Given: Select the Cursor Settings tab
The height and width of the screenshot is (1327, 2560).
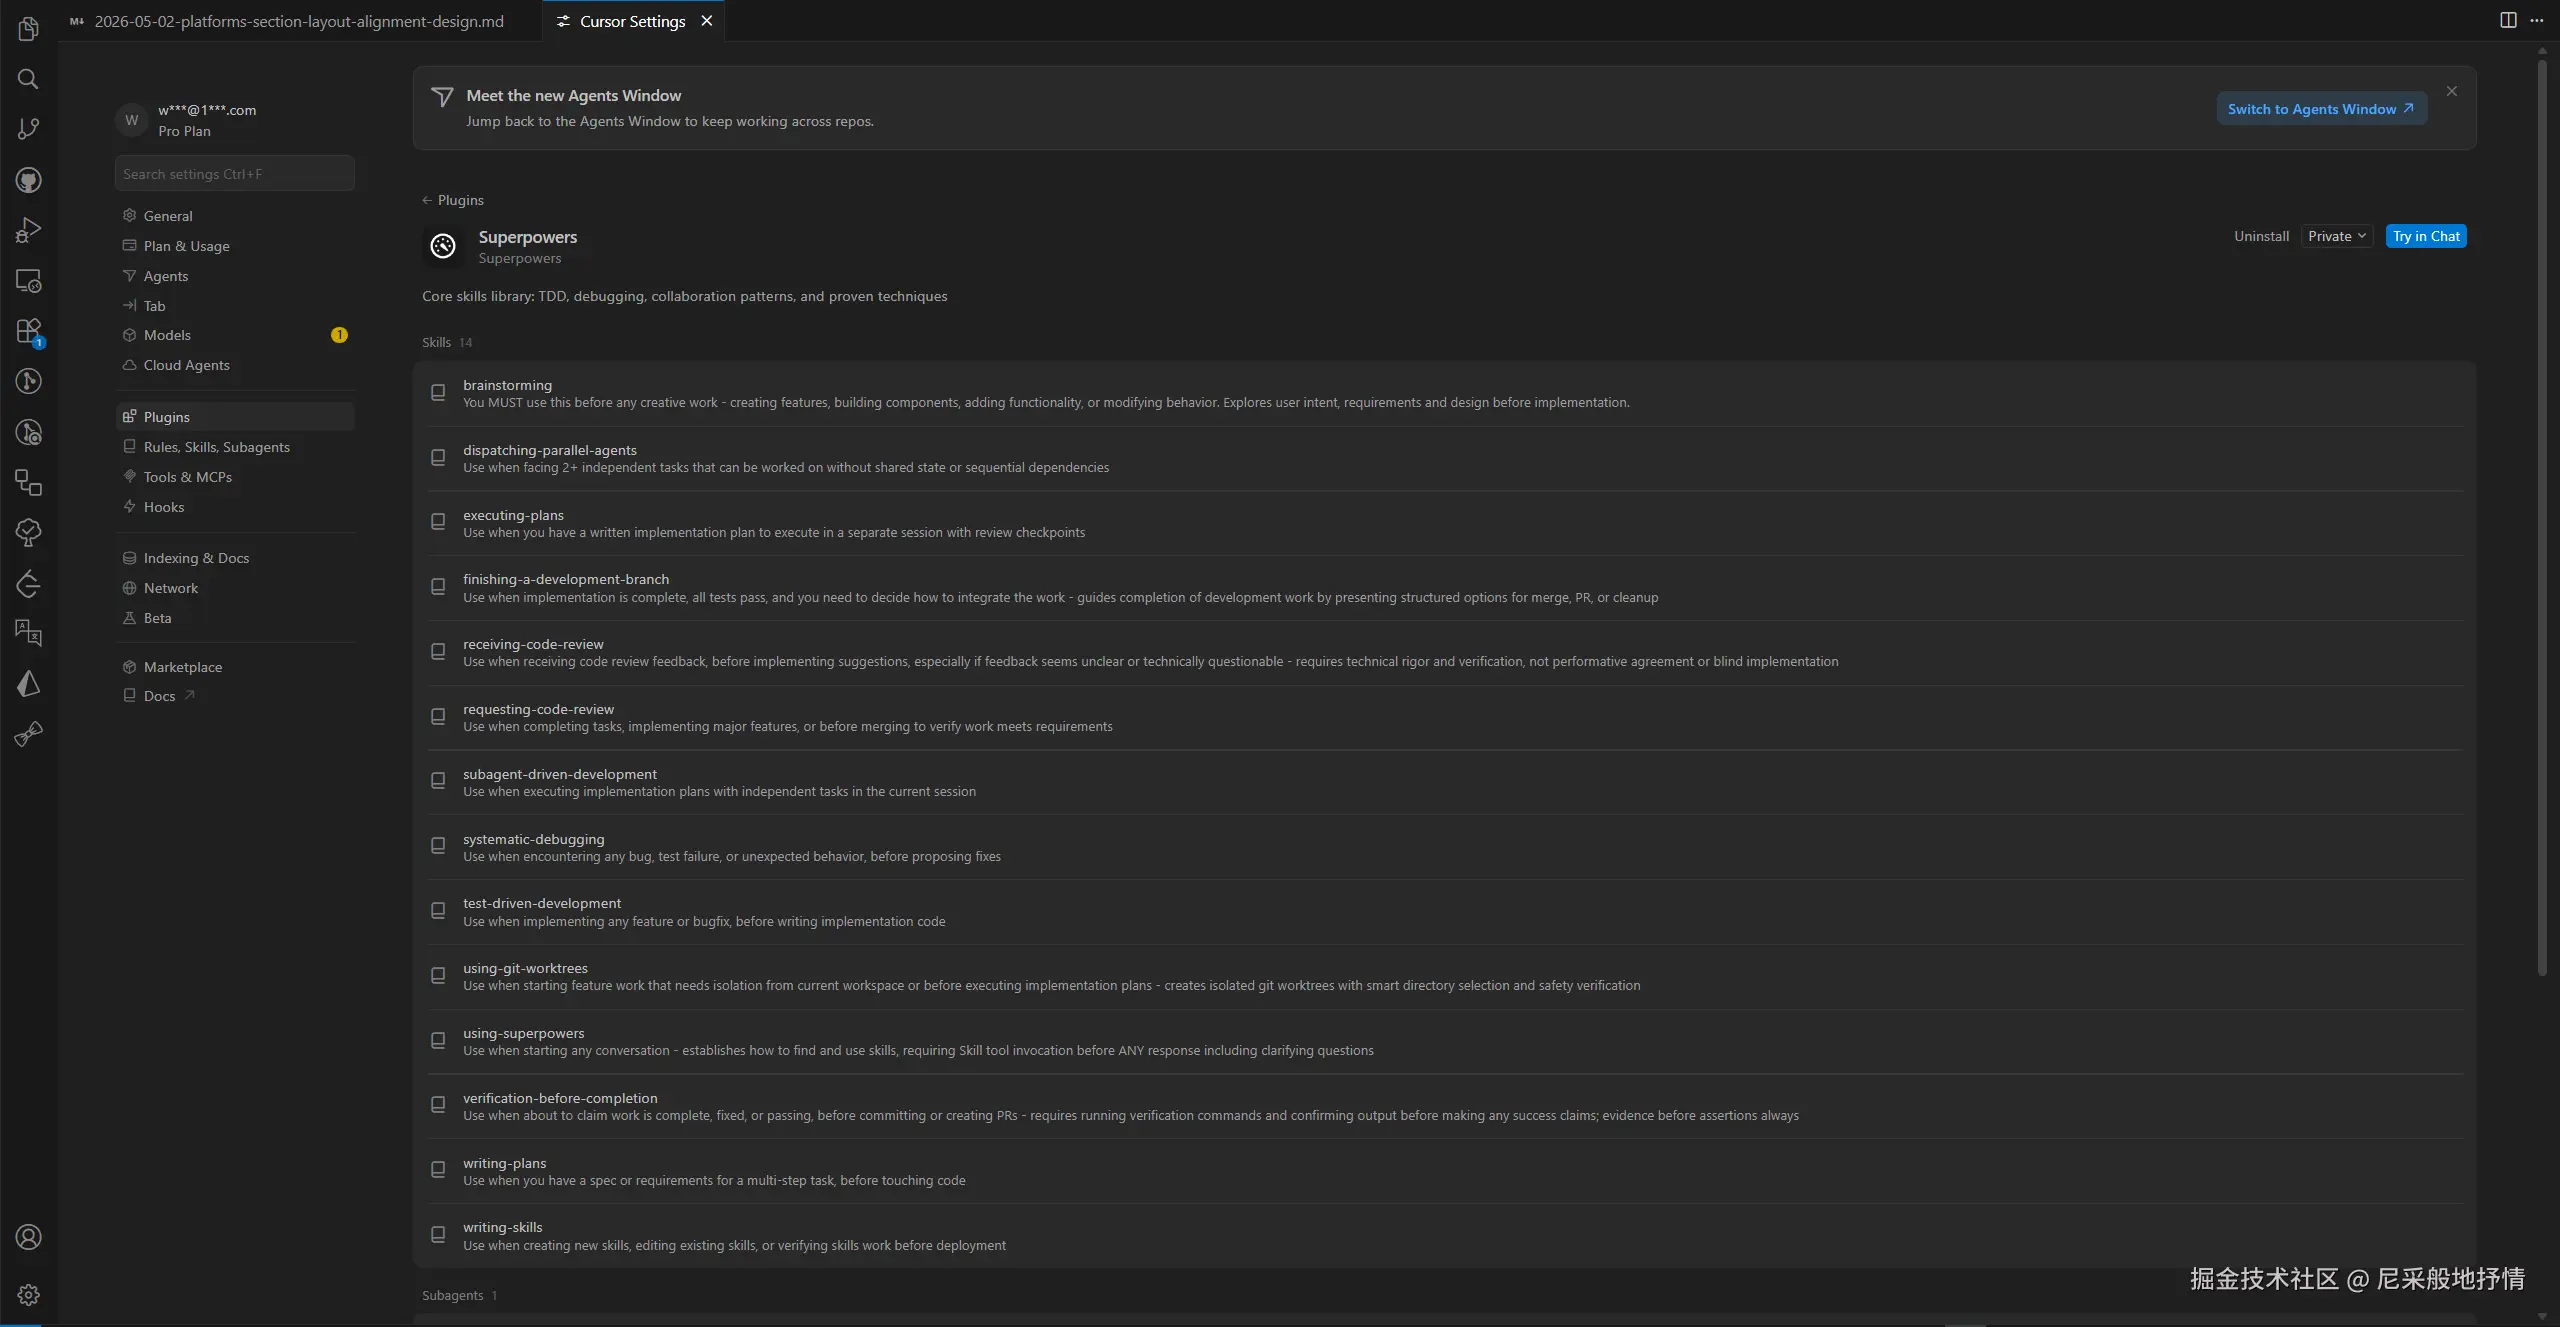Looking at the screenshot, I should [x=632, y=21].
